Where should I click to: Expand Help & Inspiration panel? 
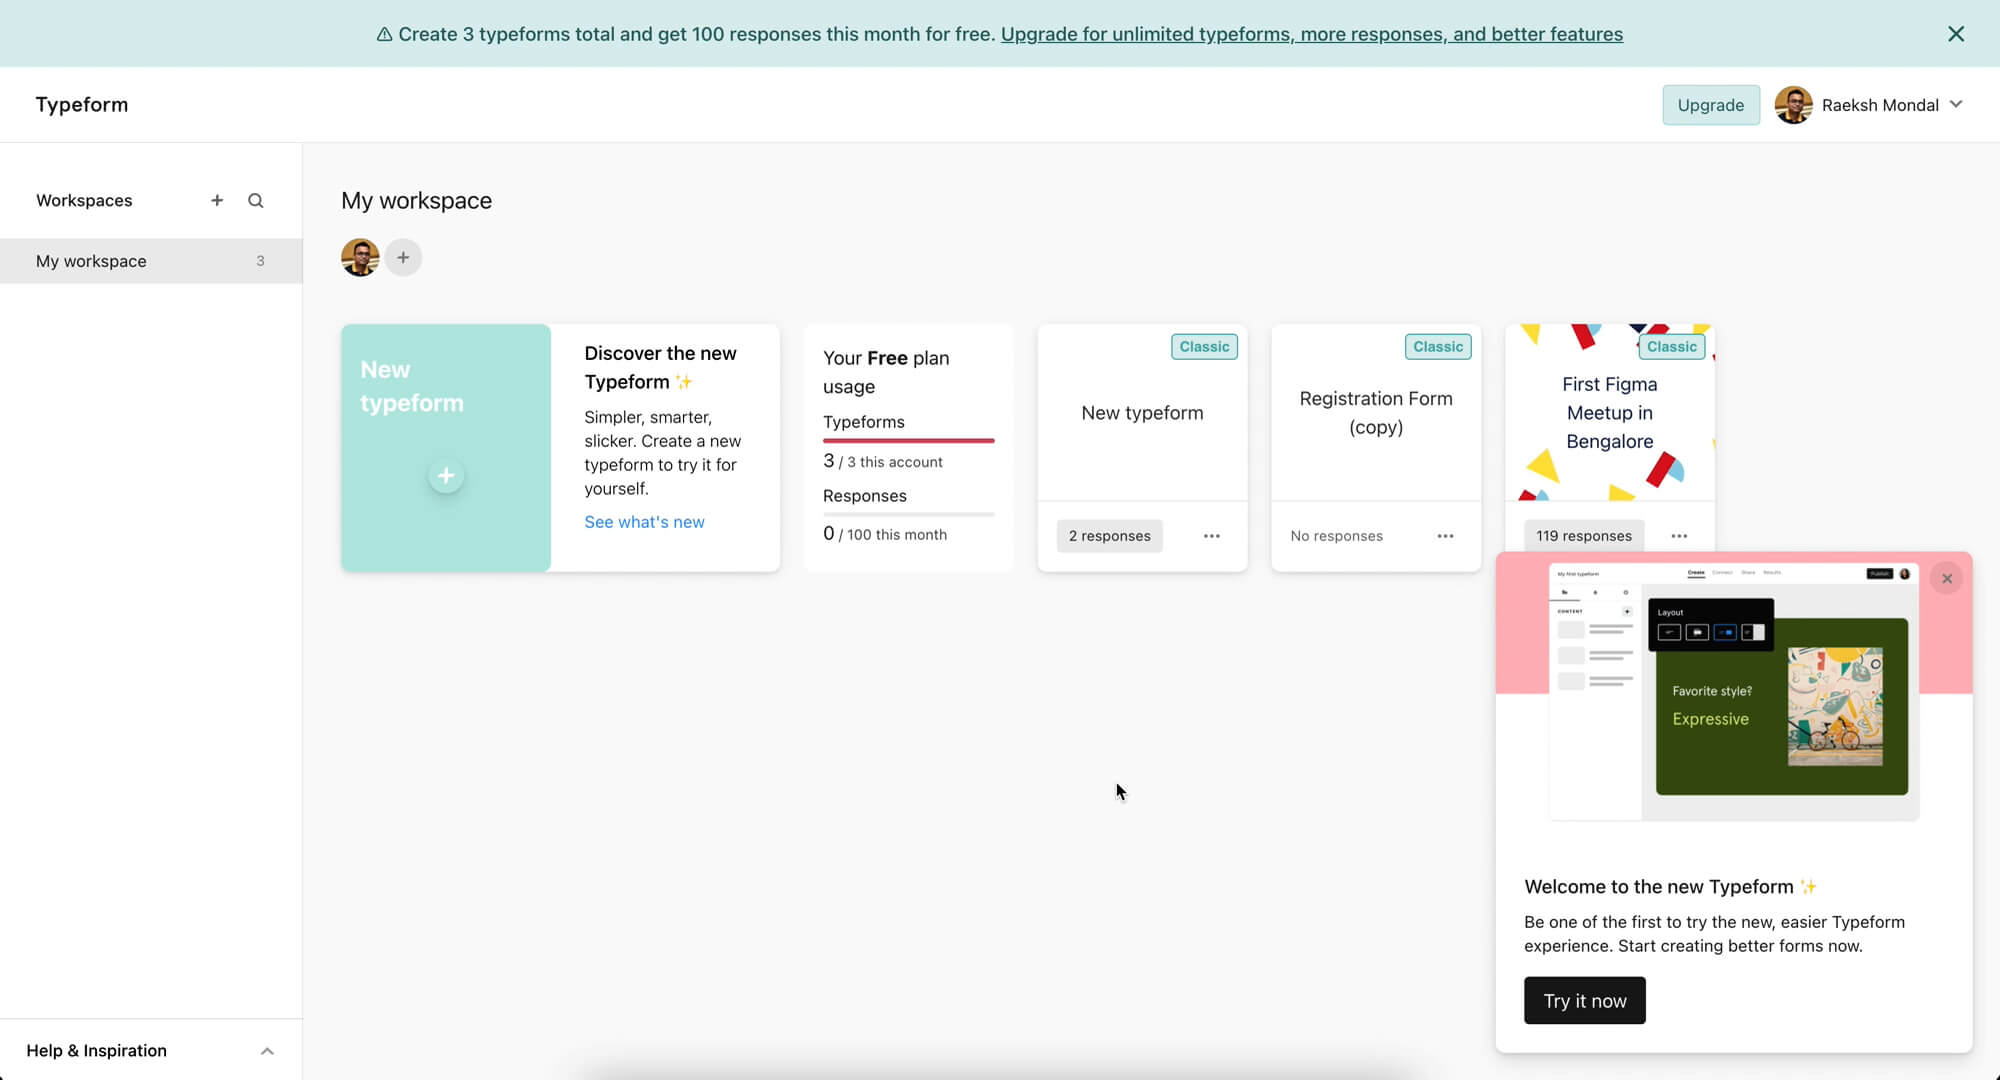[267, 1050]
